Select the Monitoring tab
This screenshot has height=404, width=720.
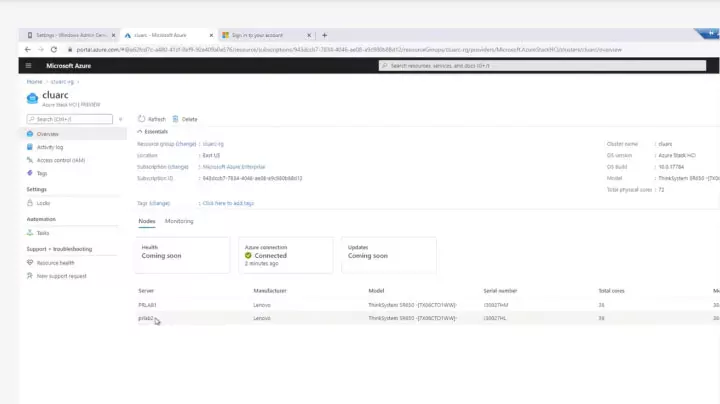(179, 221)
